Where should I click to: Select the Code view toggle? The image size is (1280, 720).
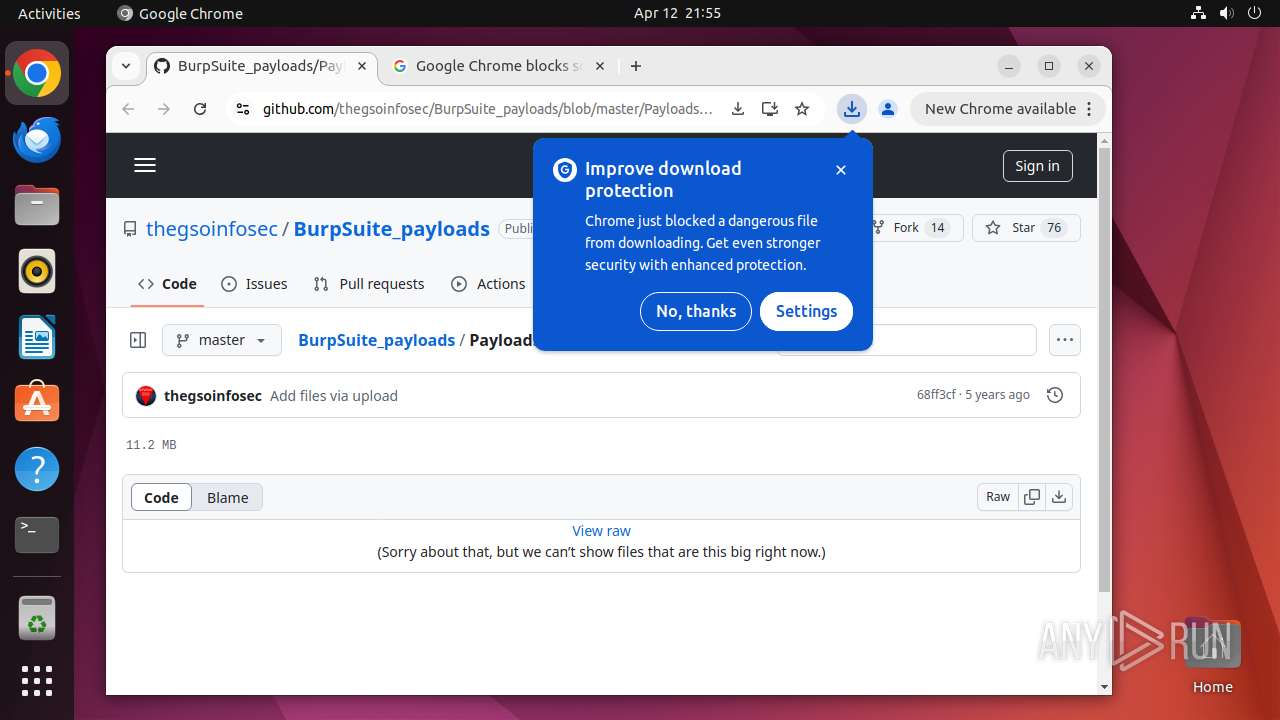(x=161, y=497)
